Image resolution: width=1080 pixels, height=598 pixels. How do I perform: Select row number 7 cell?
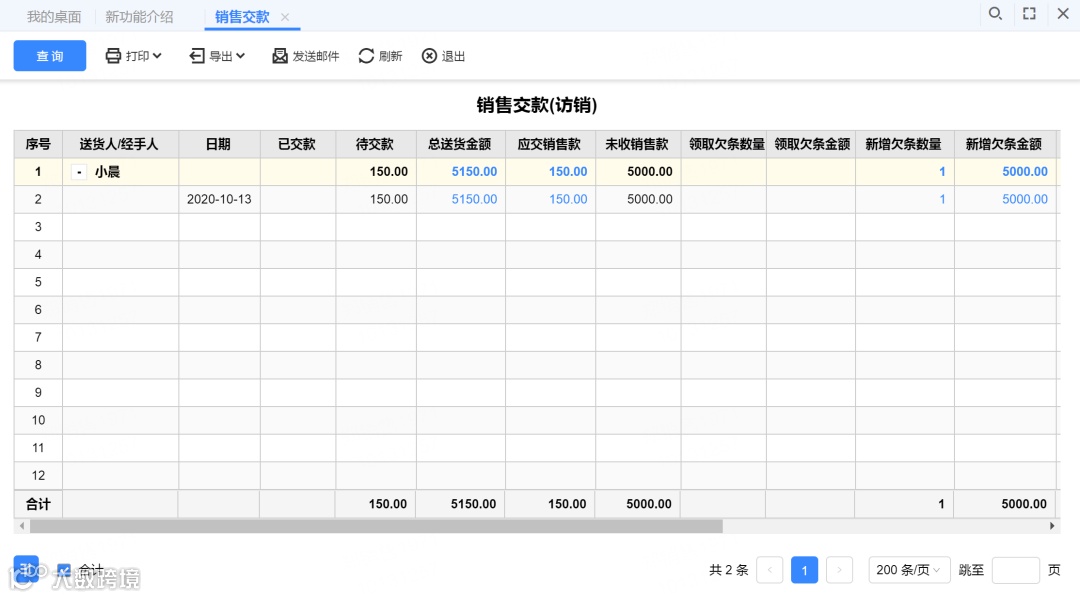pos(38,337)
